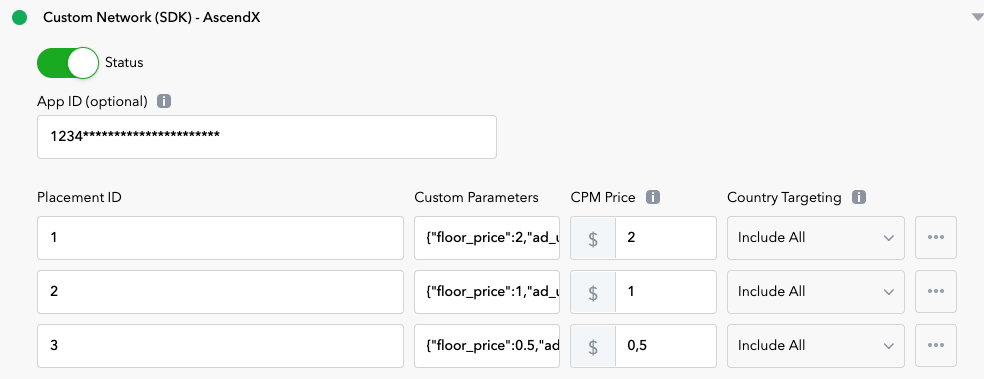Toggle the Status switch off
The image size is (984, 379).
pos(68,63)
